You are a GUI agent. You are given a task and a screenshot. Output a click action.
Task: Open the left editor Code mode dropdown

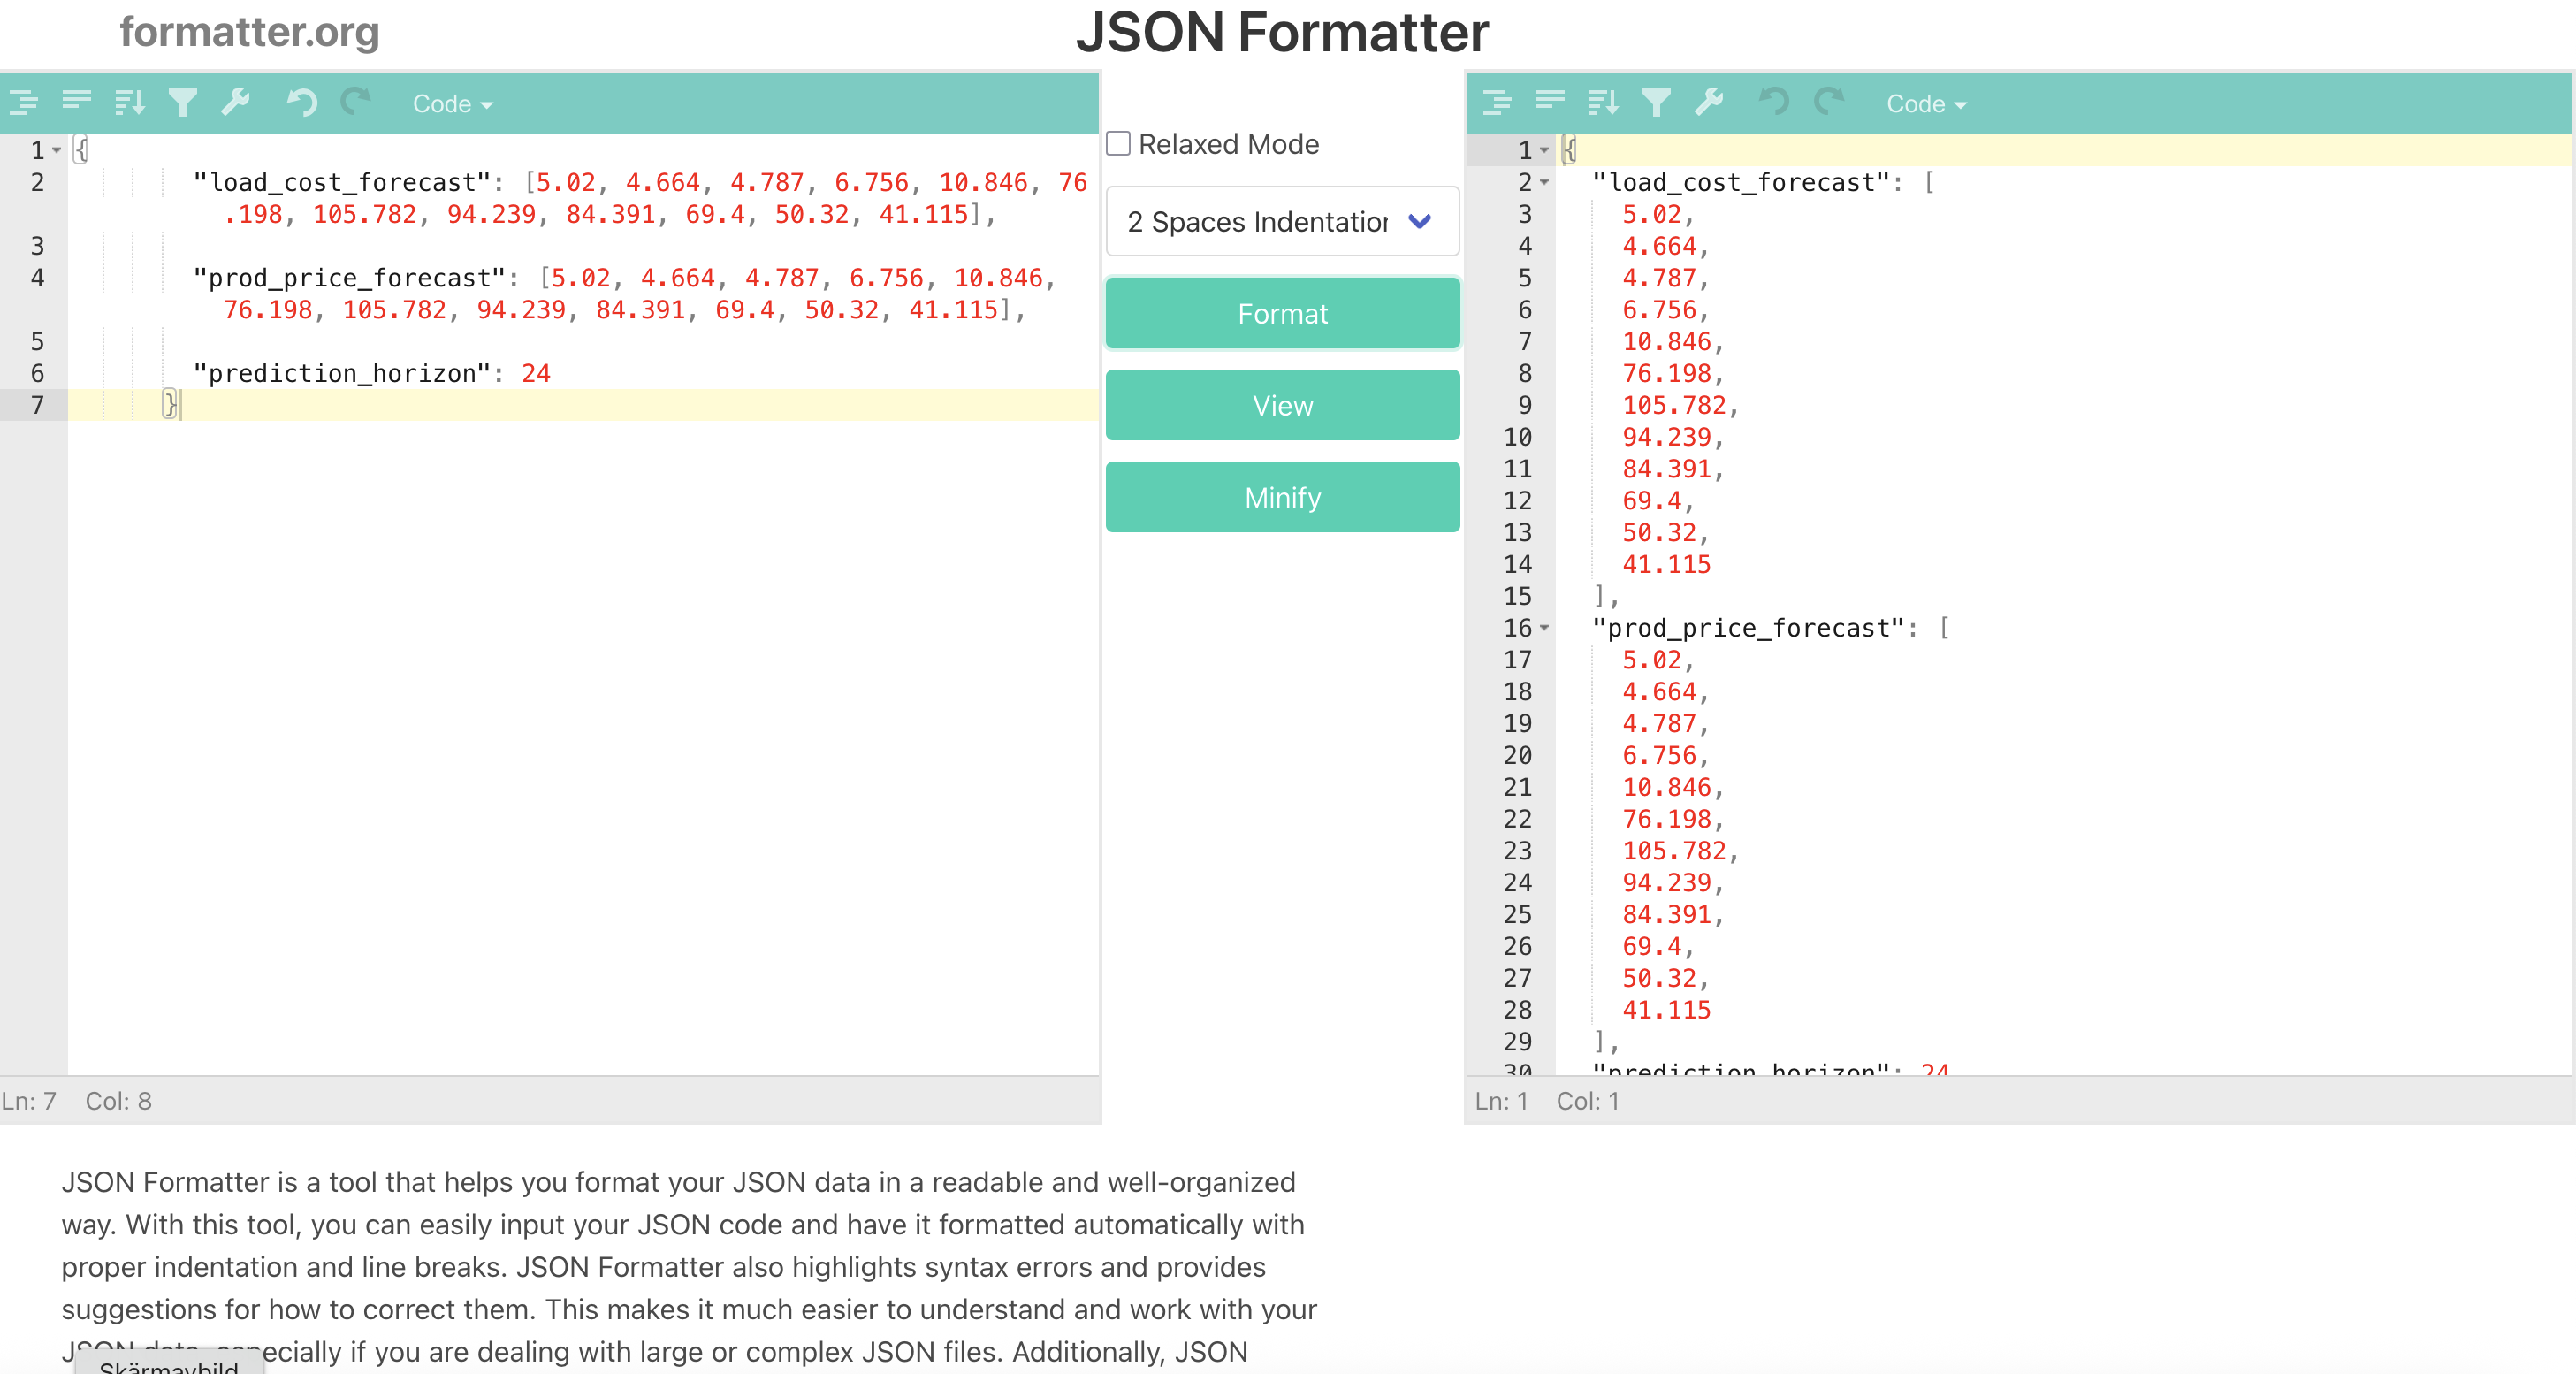tap(453, 104)
